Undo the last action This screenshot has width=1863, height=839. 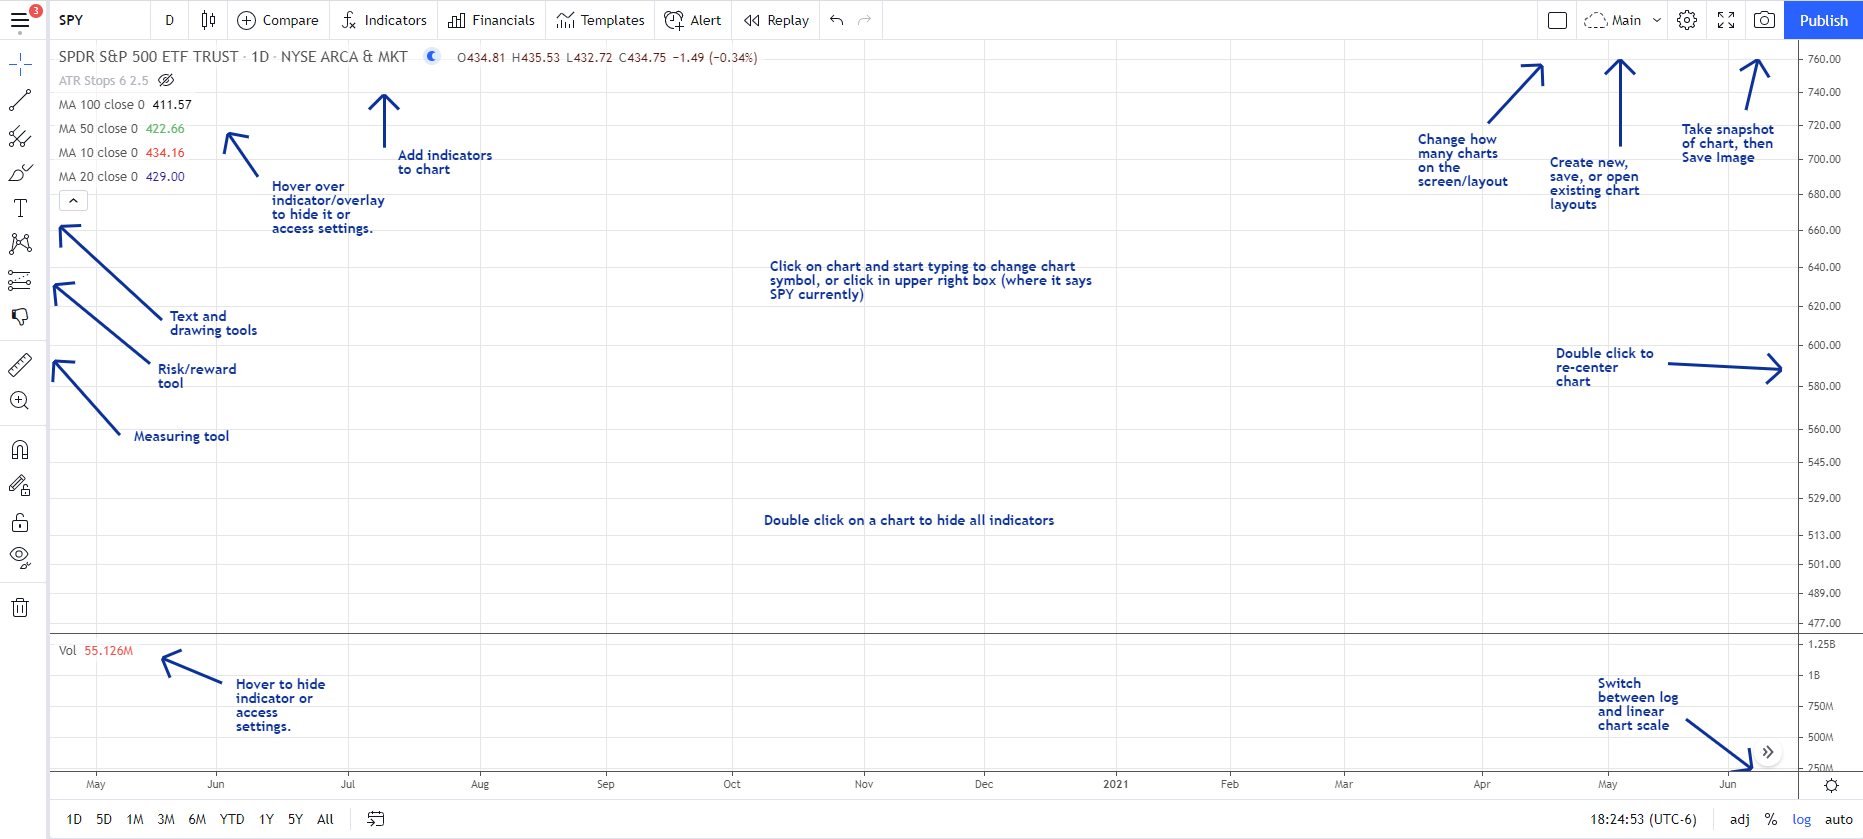837,20
